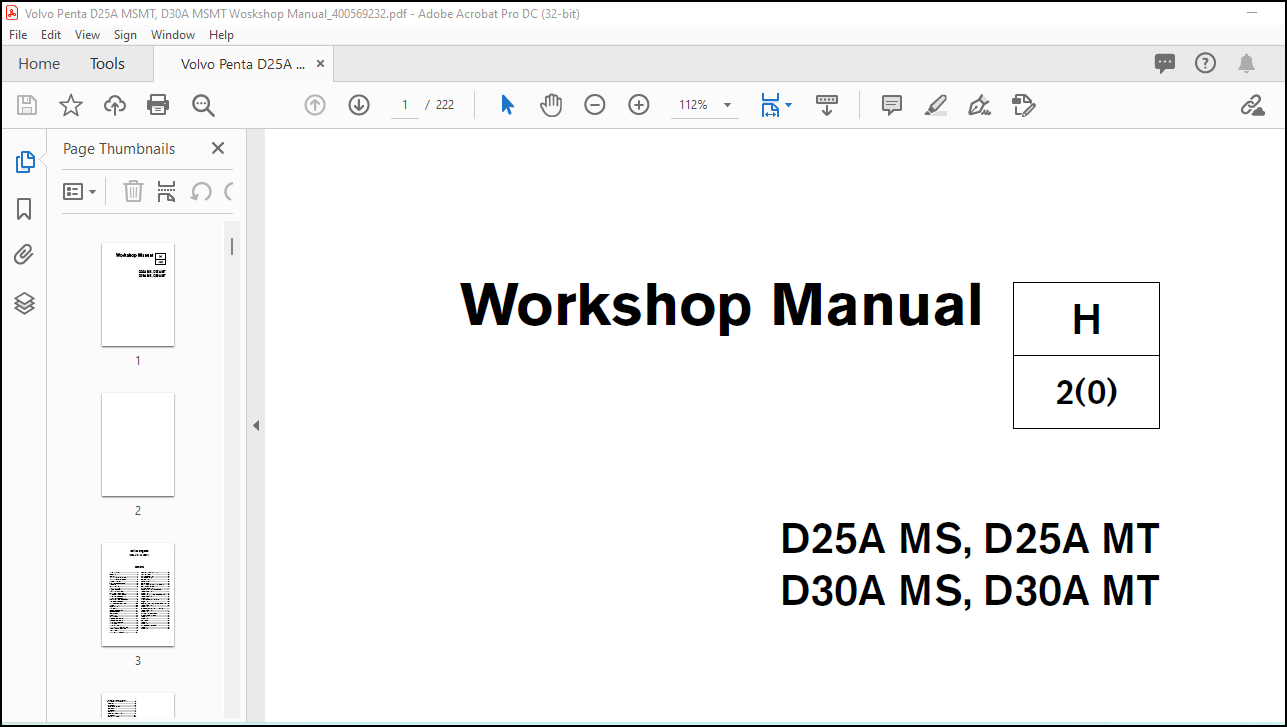Image resolution: width=1287 pixels, height=727 pixels.
Task: Print the document with printer icon
Action: [x=158, y=105]
